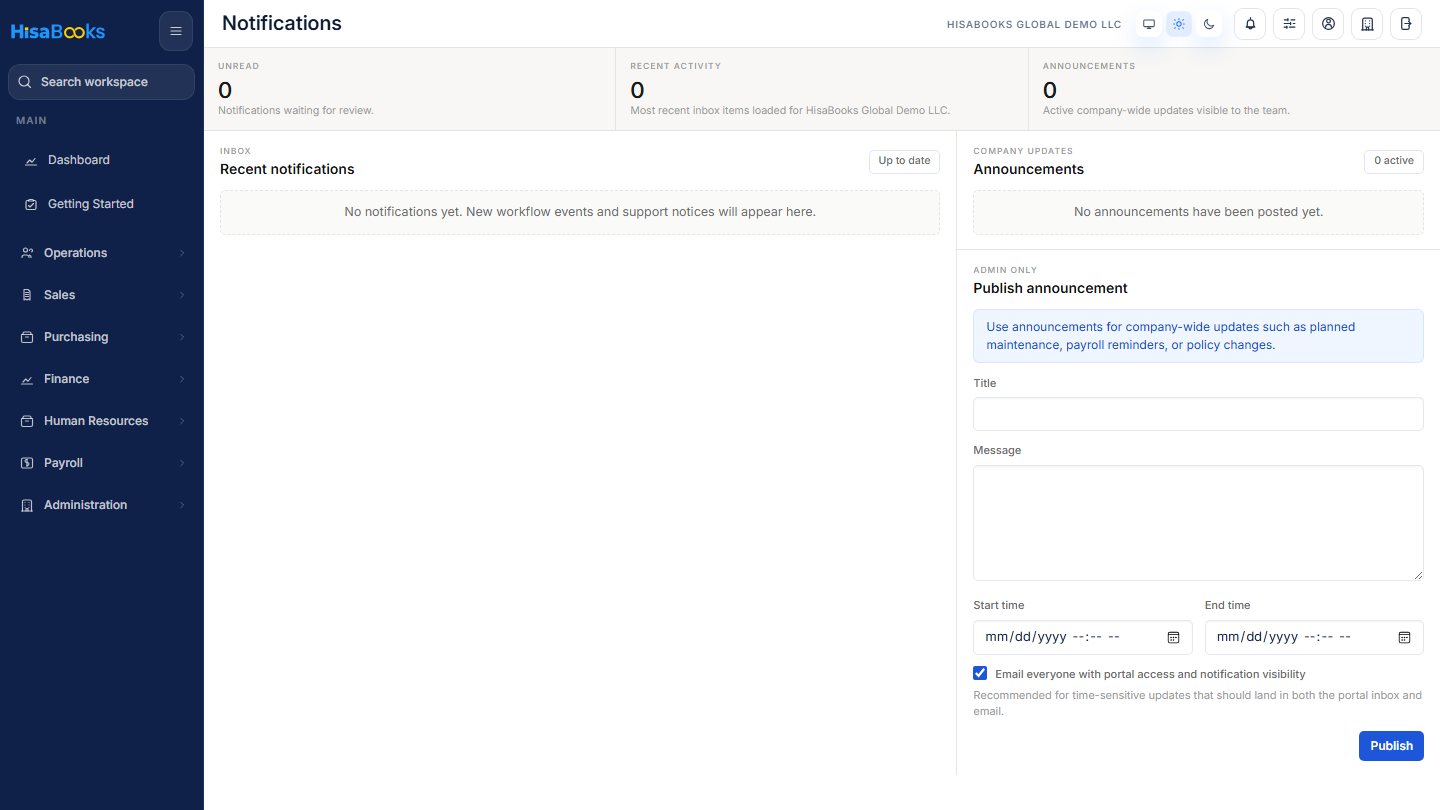Expand the Payroll menu chevron

(182, 463)
